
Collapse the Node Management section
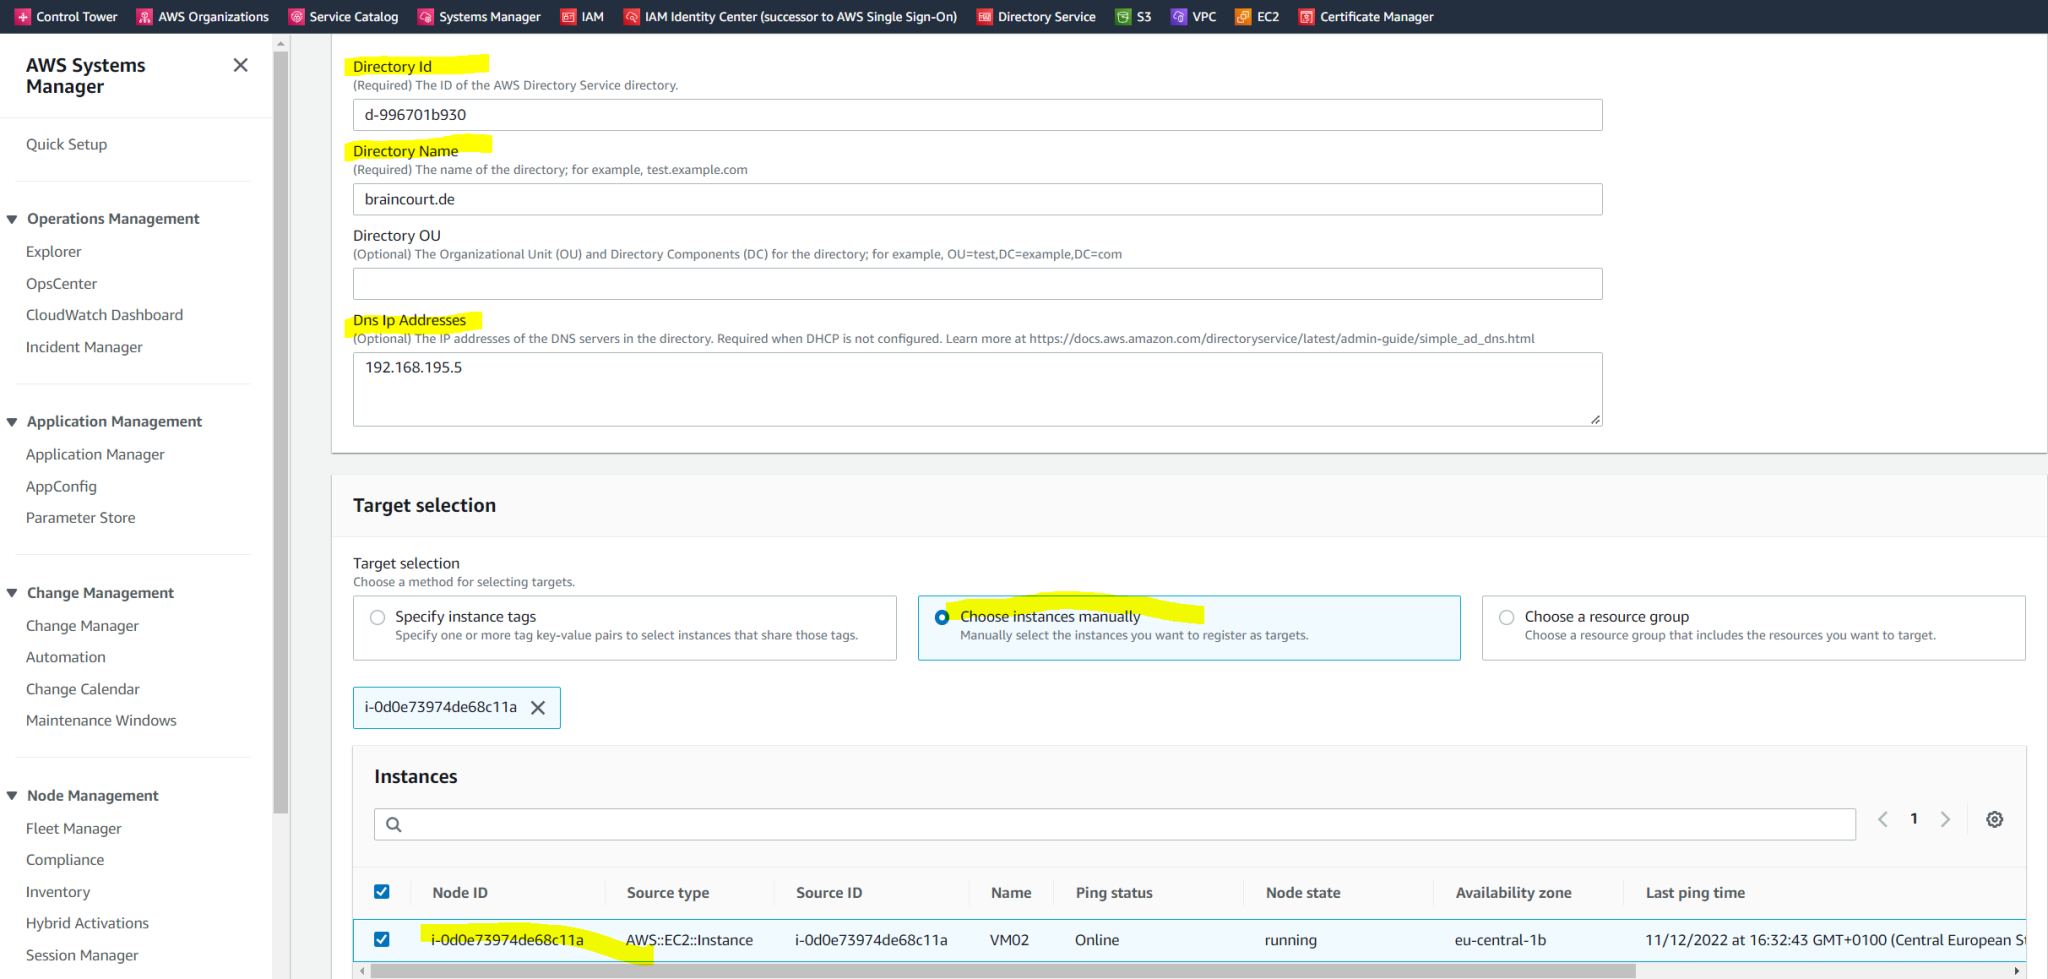[12, 795]
